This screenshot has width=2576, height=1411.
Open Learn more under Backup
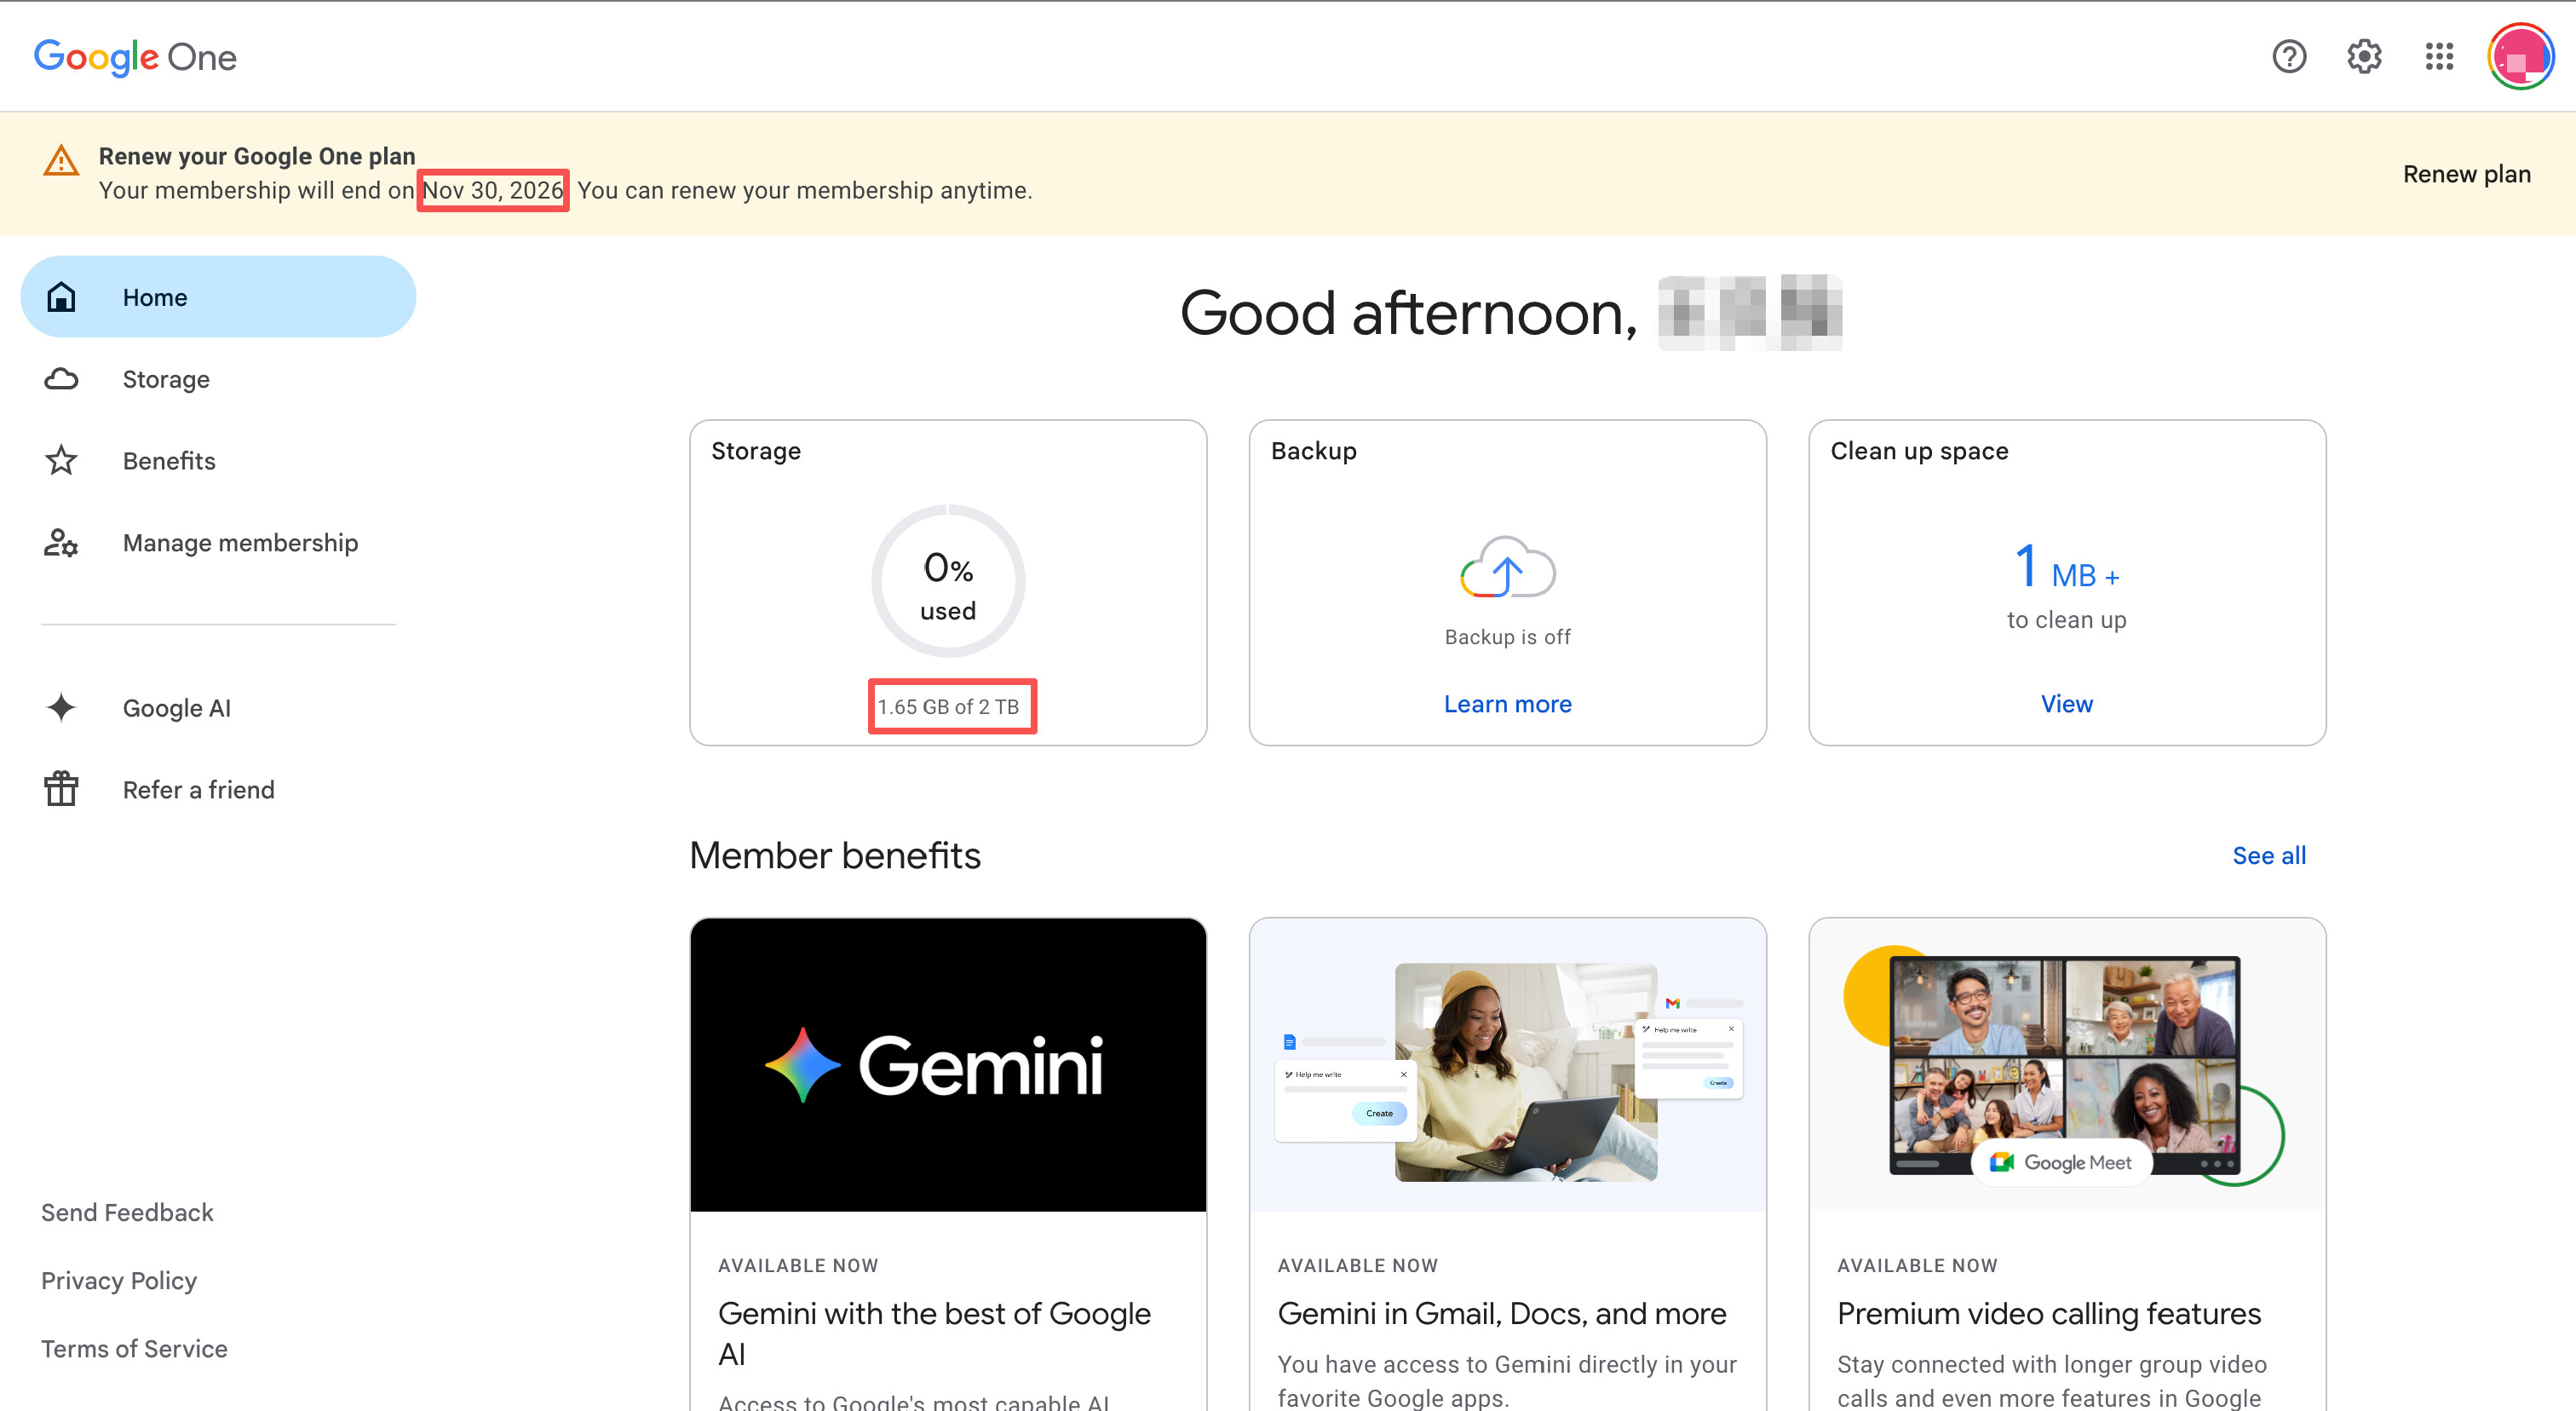1507,704
